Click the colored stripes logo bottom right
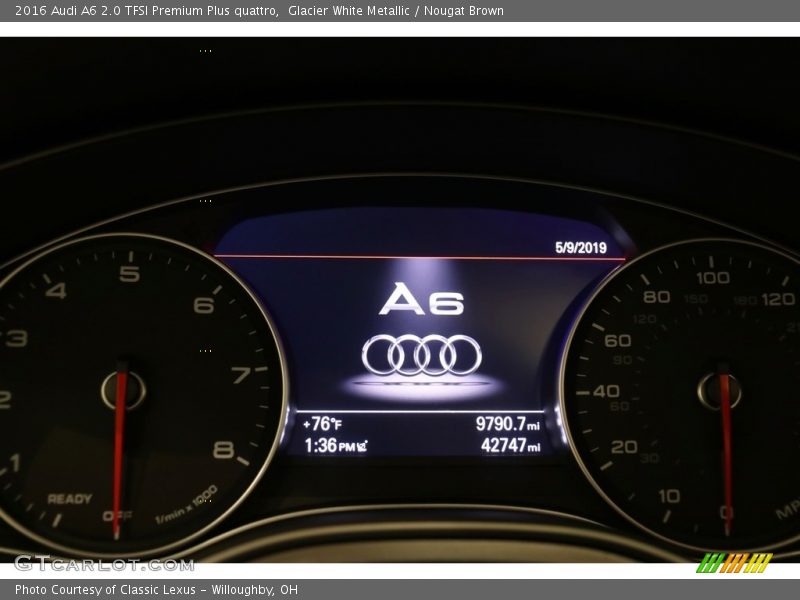The image size is (800, 600). click(734, 563)
